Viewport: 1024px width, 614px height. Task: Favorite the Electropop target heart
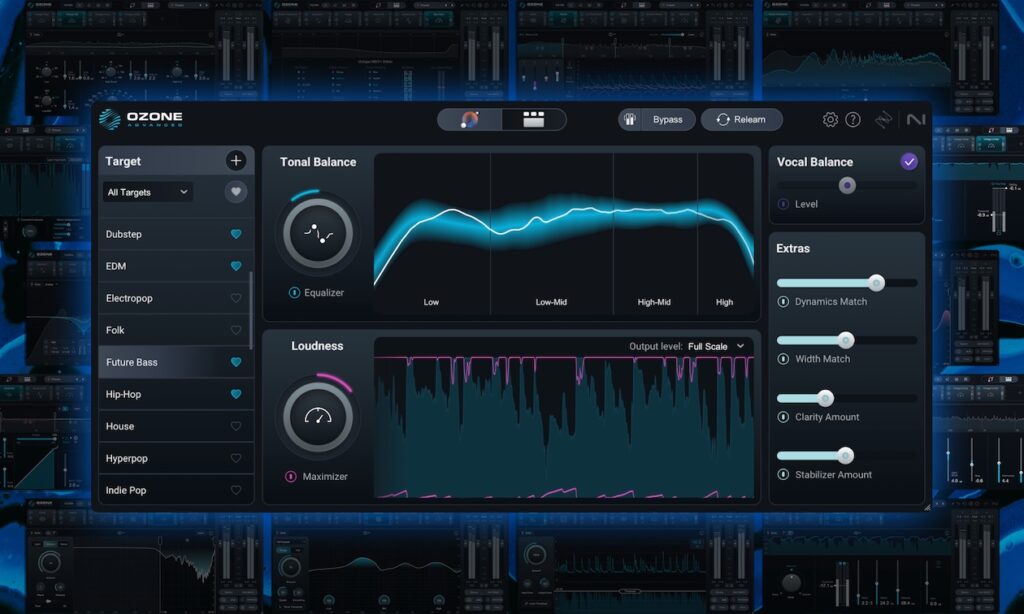236,298
